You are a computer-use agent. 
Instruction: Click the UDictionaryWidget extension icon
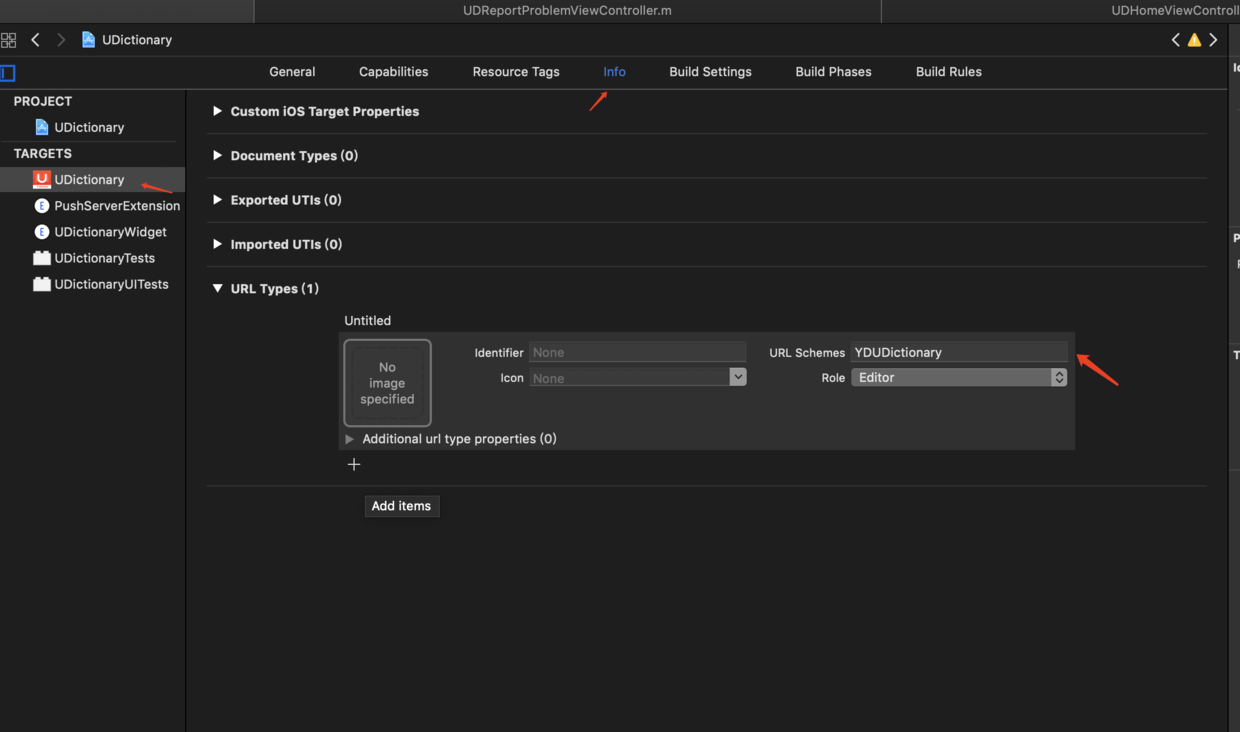point(41,232)
